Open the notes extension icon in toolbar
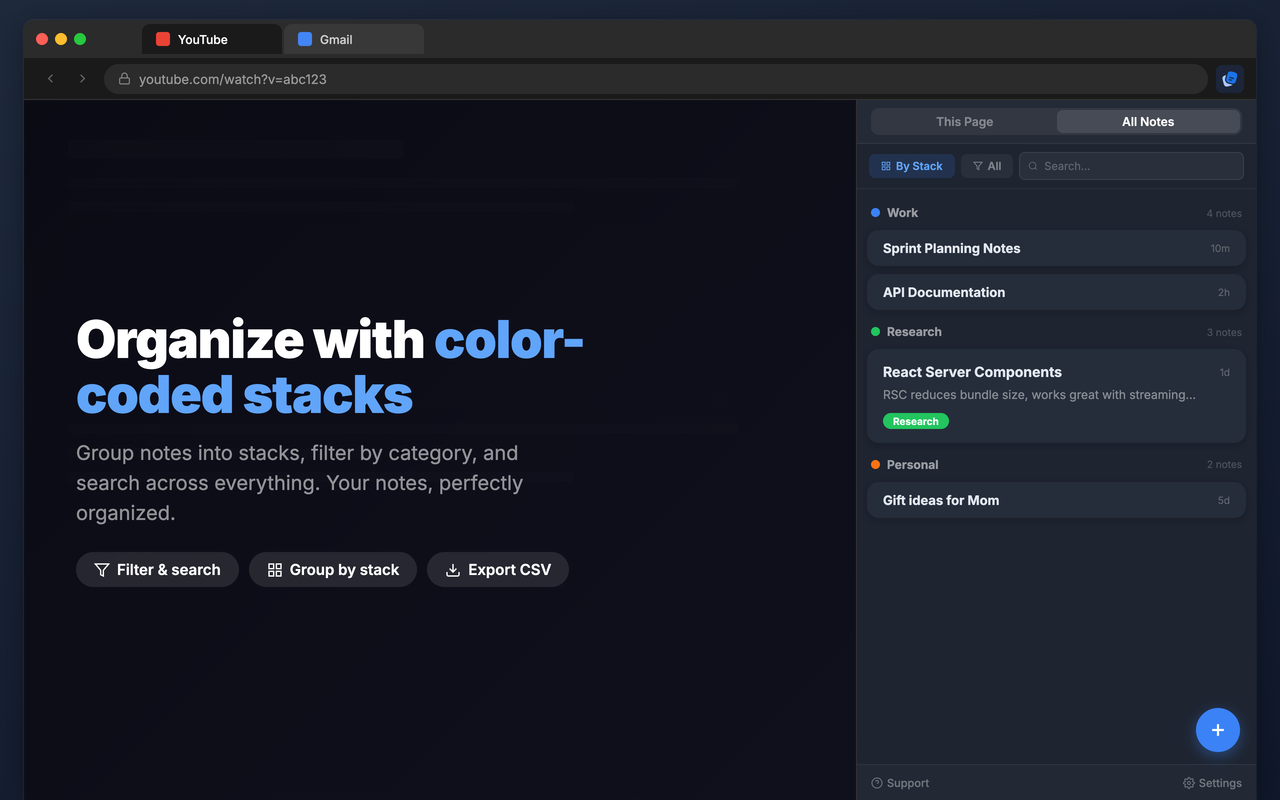Screen dimensions: 1280x800 (x=1230, y=79)
